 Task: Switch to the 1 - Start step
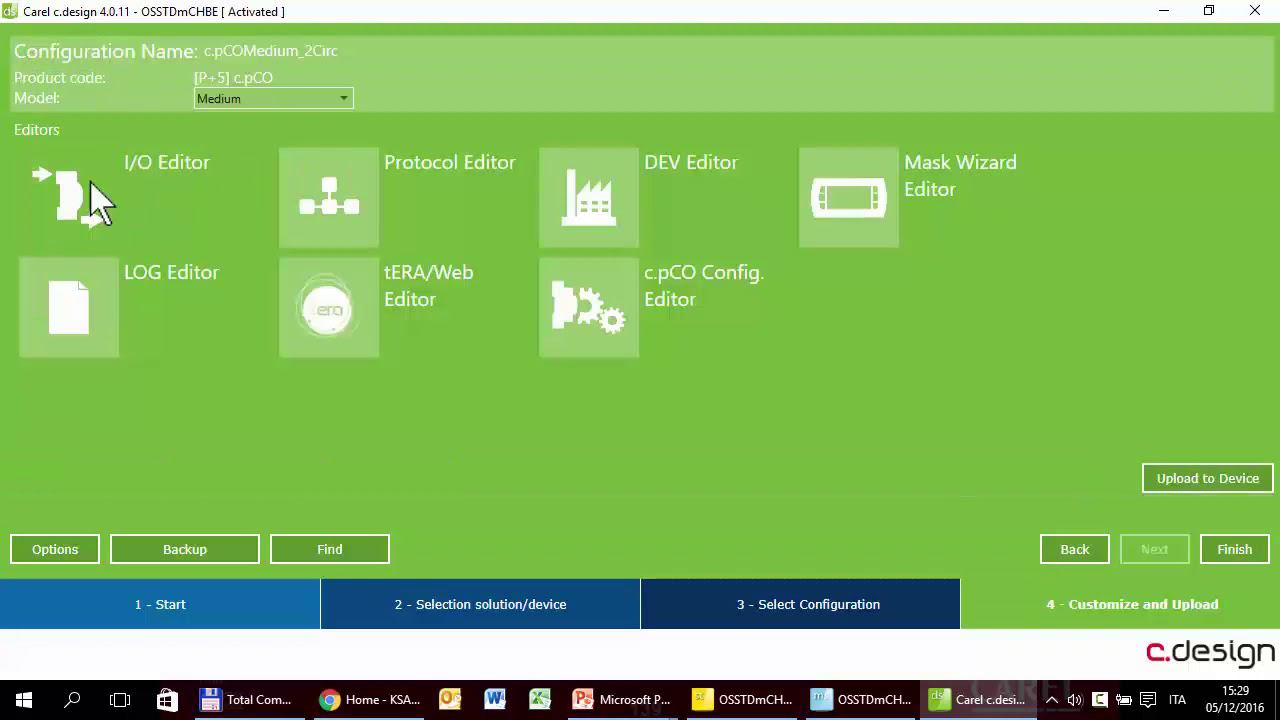coord(160,604)
